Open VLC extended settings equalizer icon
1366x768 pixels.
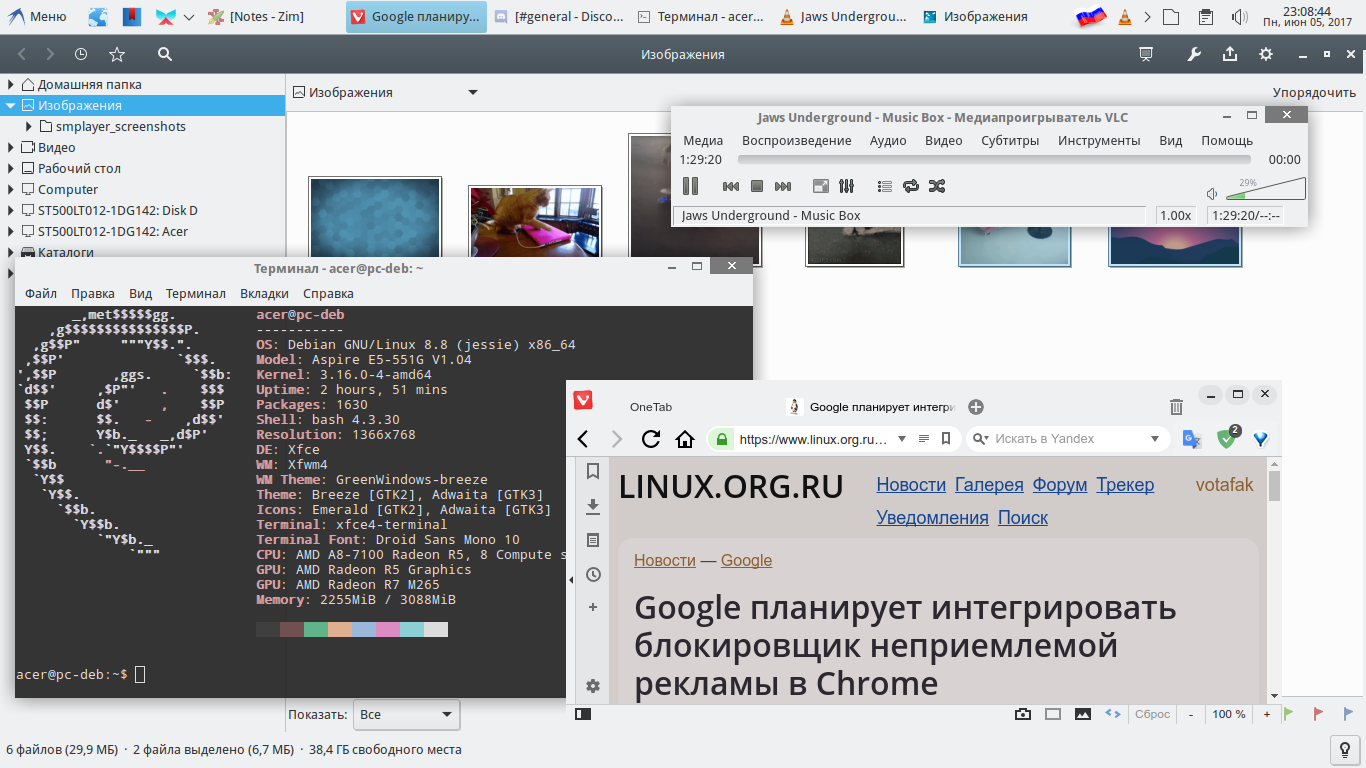point(846,186)
